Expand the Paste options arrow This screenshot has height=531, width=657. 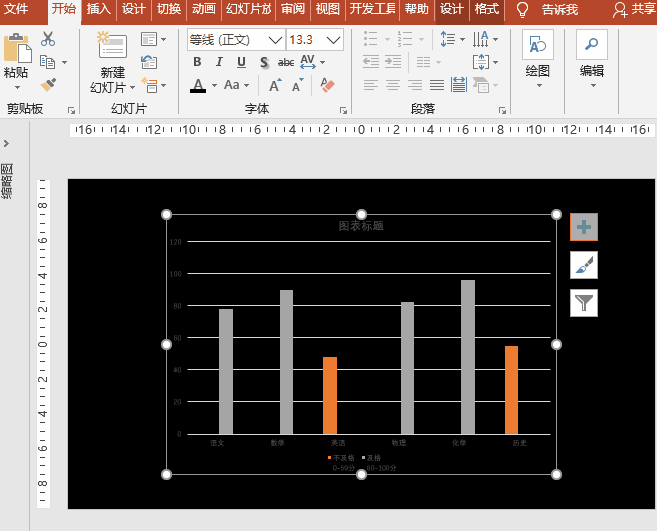(x=17, y=88)
